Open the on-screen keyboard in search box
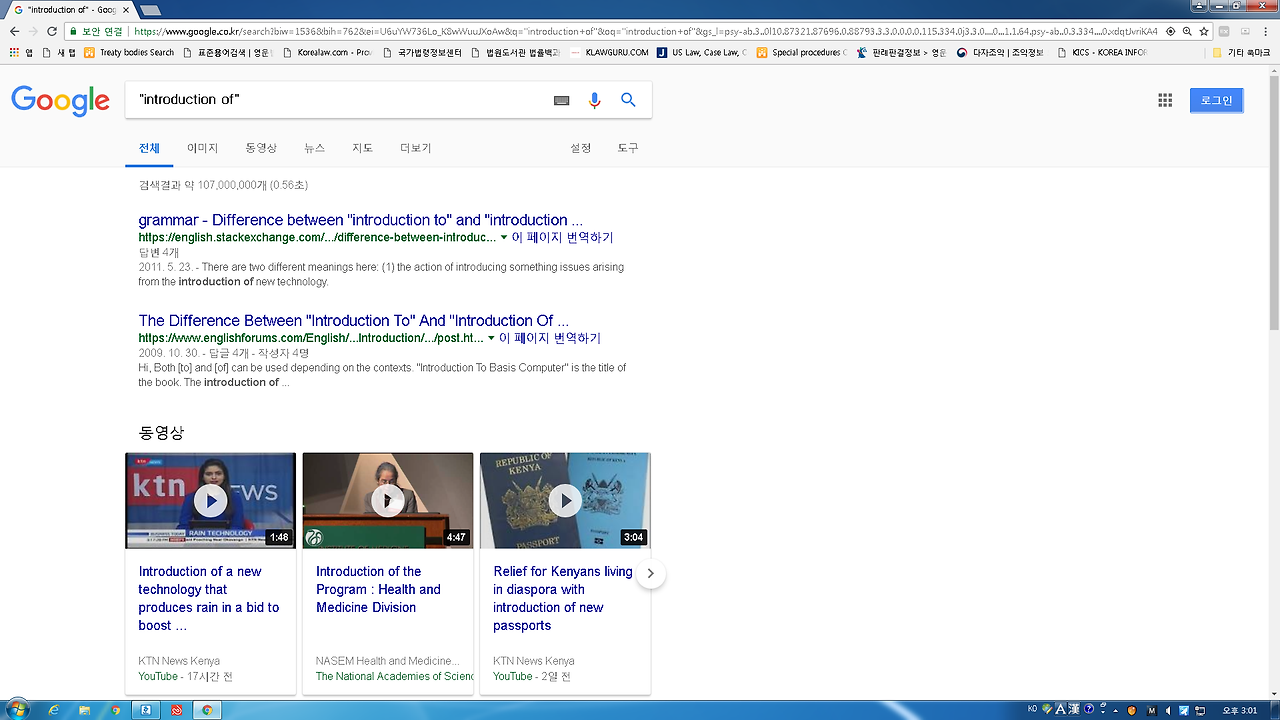Viewport: 1280px width, 720px height. point(562,100)
